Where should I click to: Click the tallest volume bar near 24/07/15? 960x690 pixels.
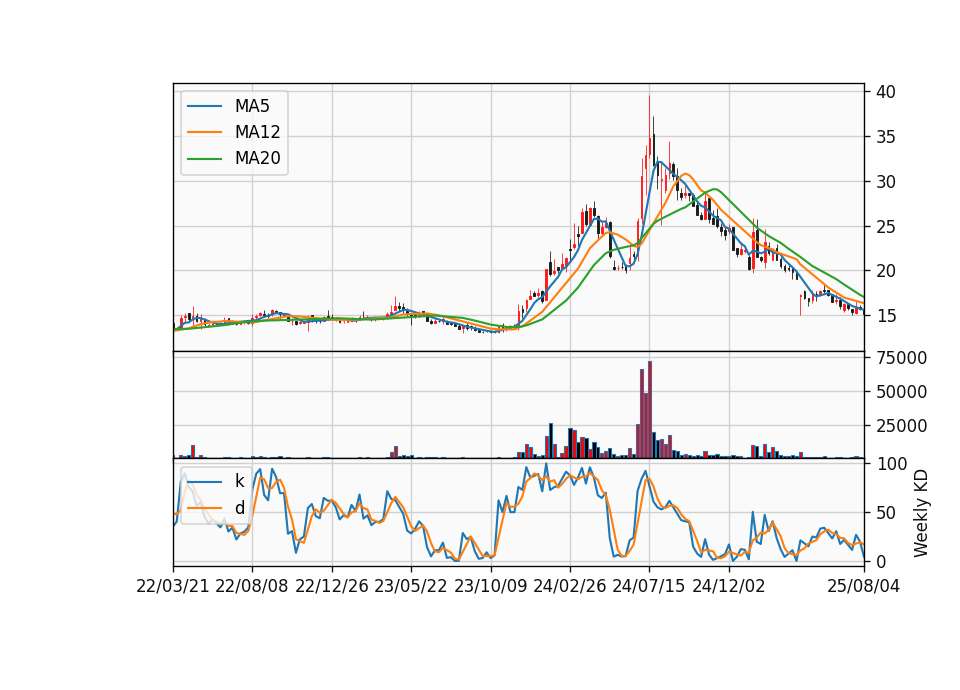(650, 410)
